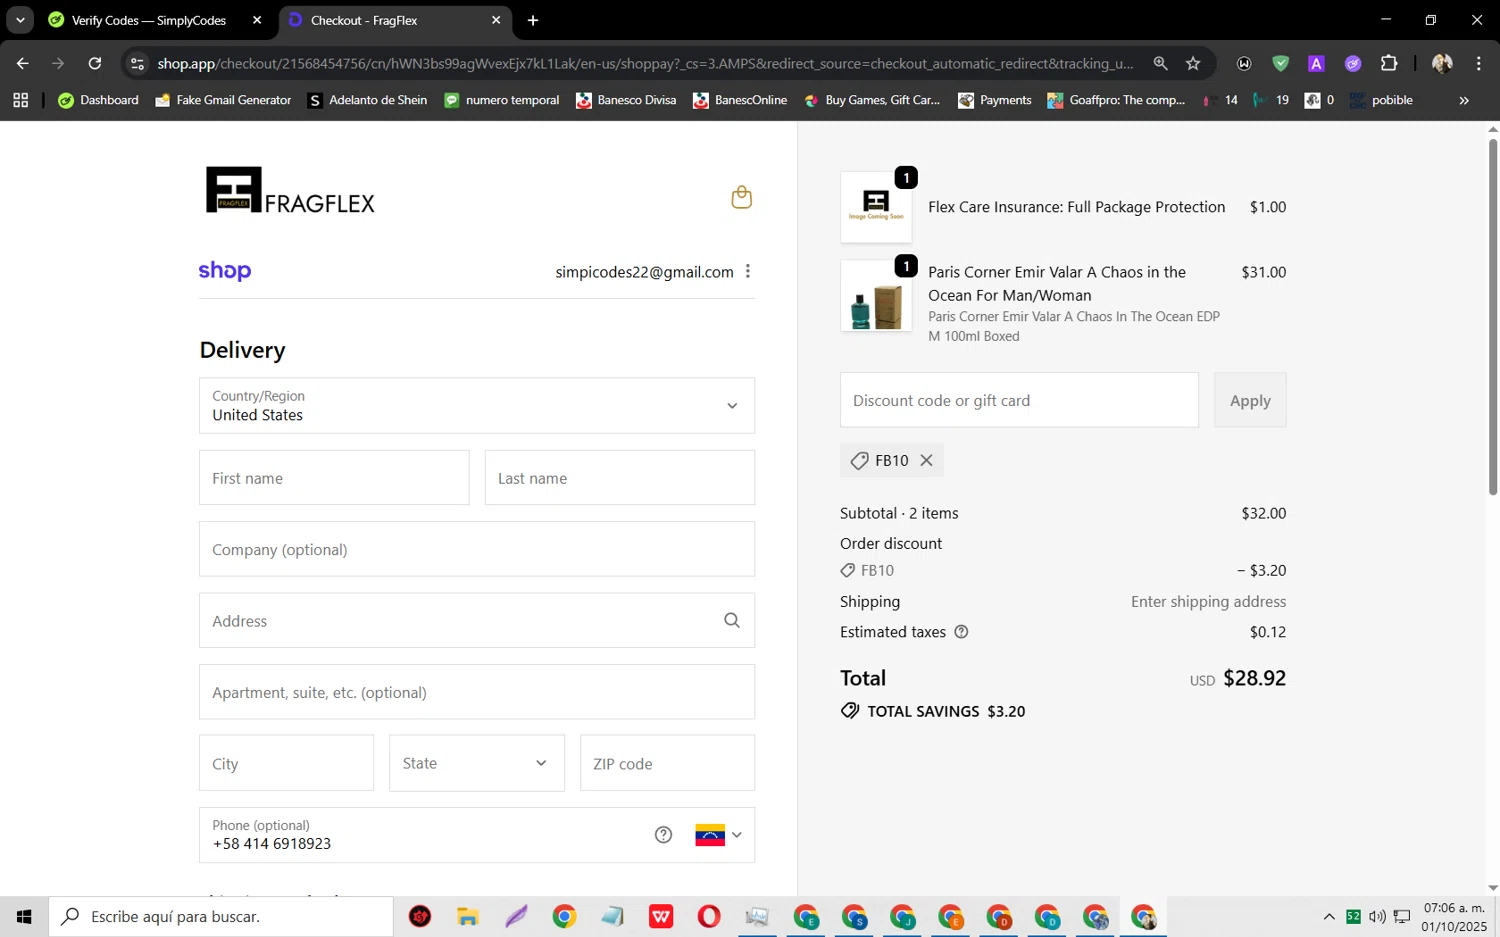Image resolution: width=1500 pixels, height=937 pixels.
Task: Click the zoom magnifier icon in address bar
Action: (1160, 63)
